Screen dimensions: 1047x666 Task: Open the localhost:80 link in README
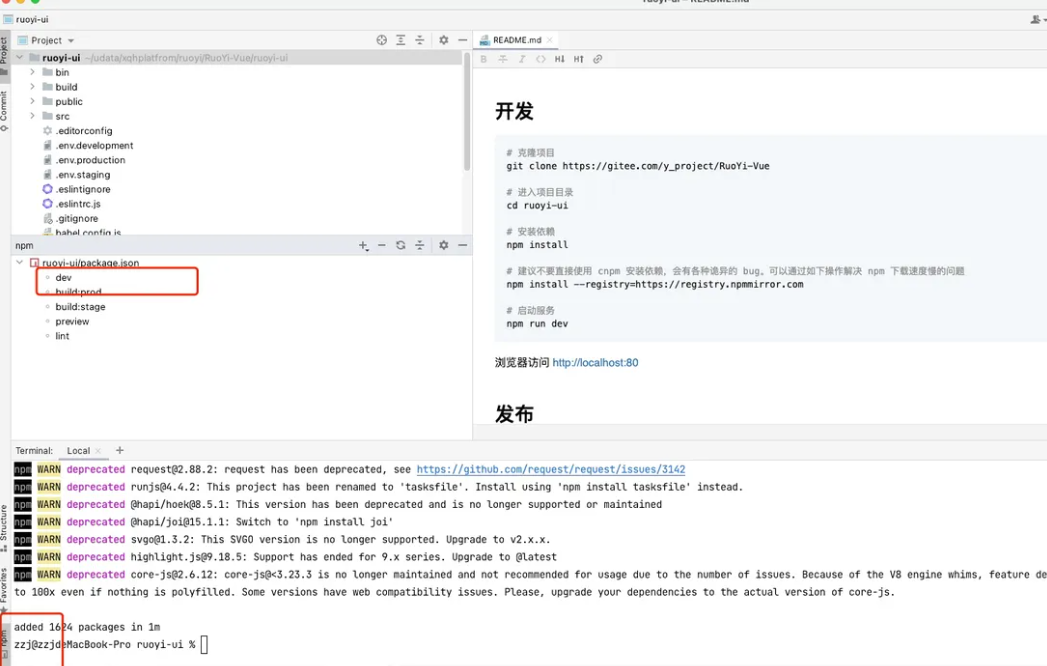pos(595,363)
